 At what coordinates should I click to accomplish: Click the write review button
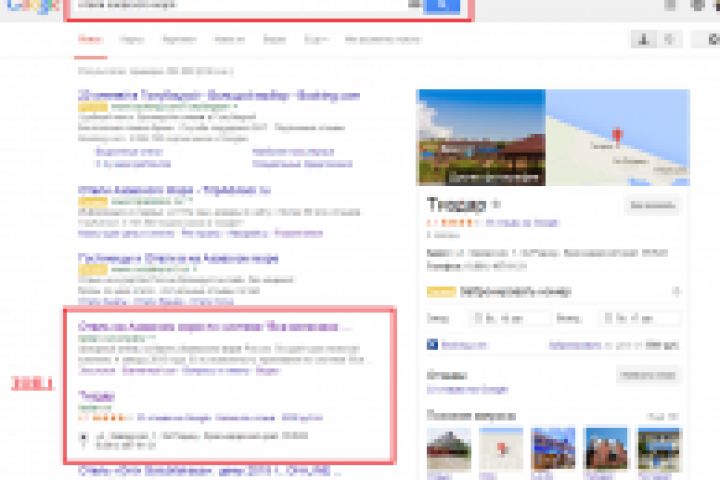point(648,375)
